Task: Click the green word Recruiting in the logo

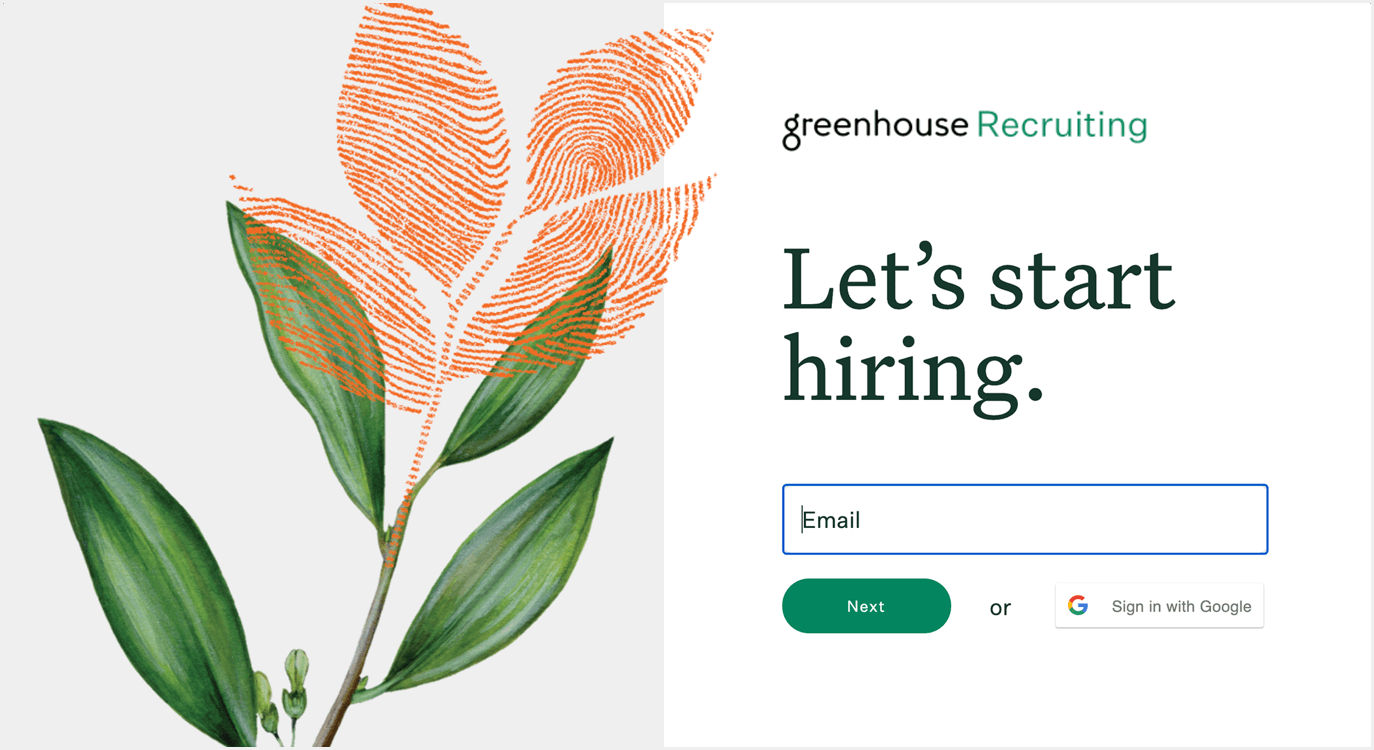Action: pyautogui.click(x=1061, y=125)
